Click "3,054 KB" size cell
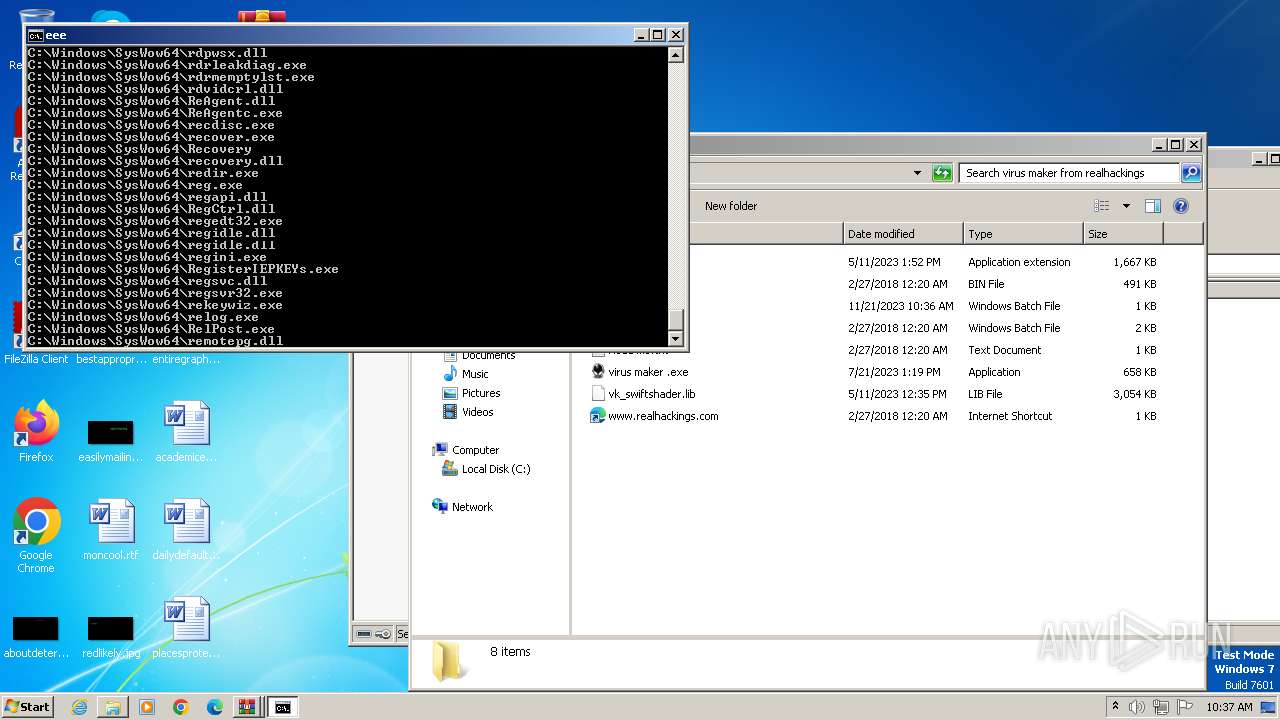Screen dimensions: 1280x720 1135,394
